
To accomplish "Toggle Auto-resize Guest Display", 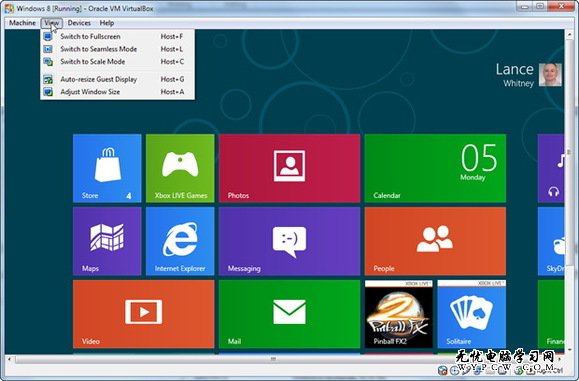I will pos(117,79).
